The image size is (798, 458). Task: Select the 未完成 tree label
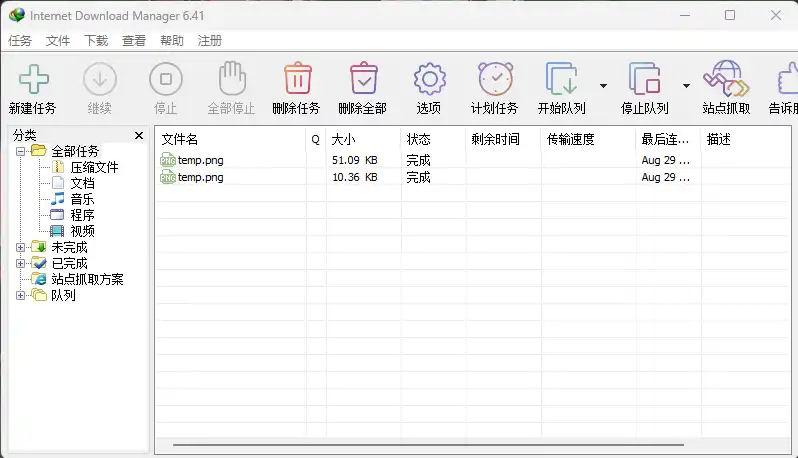click(69, 247)
